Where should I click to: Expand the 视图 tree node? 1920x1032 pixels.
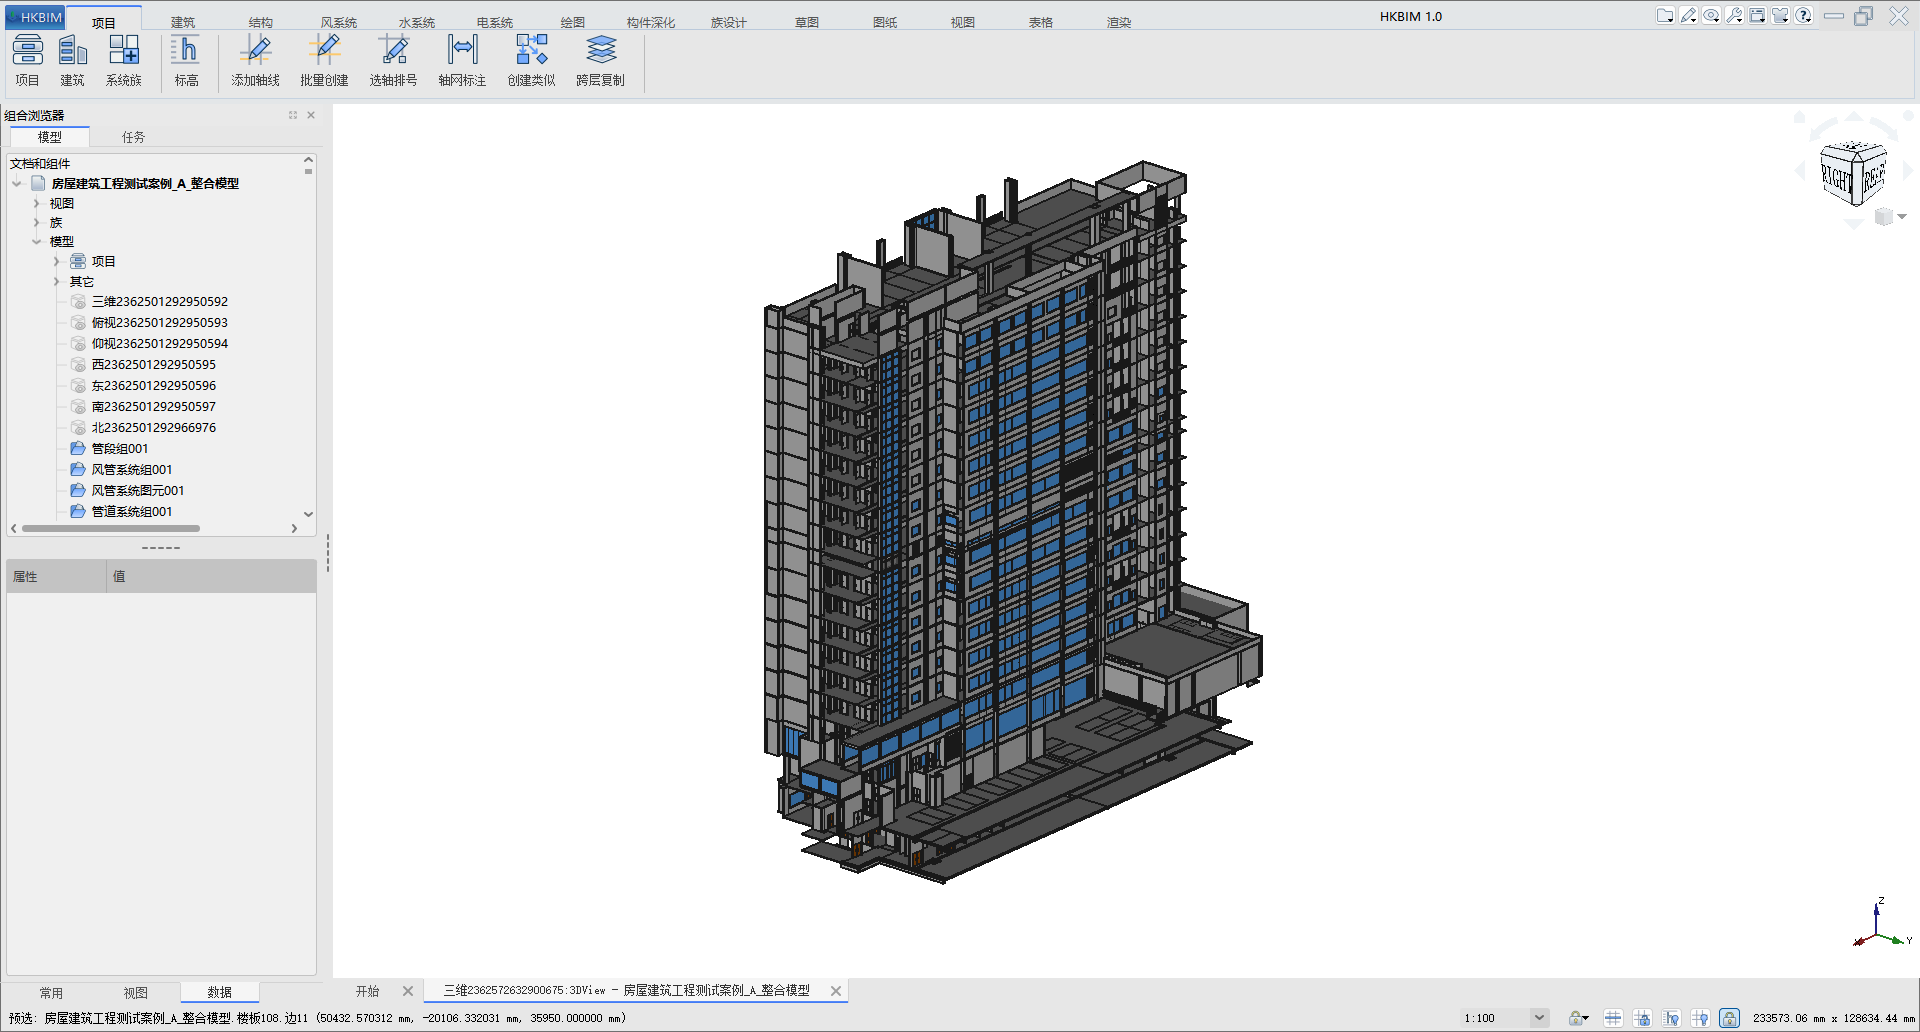pos(37,203)
